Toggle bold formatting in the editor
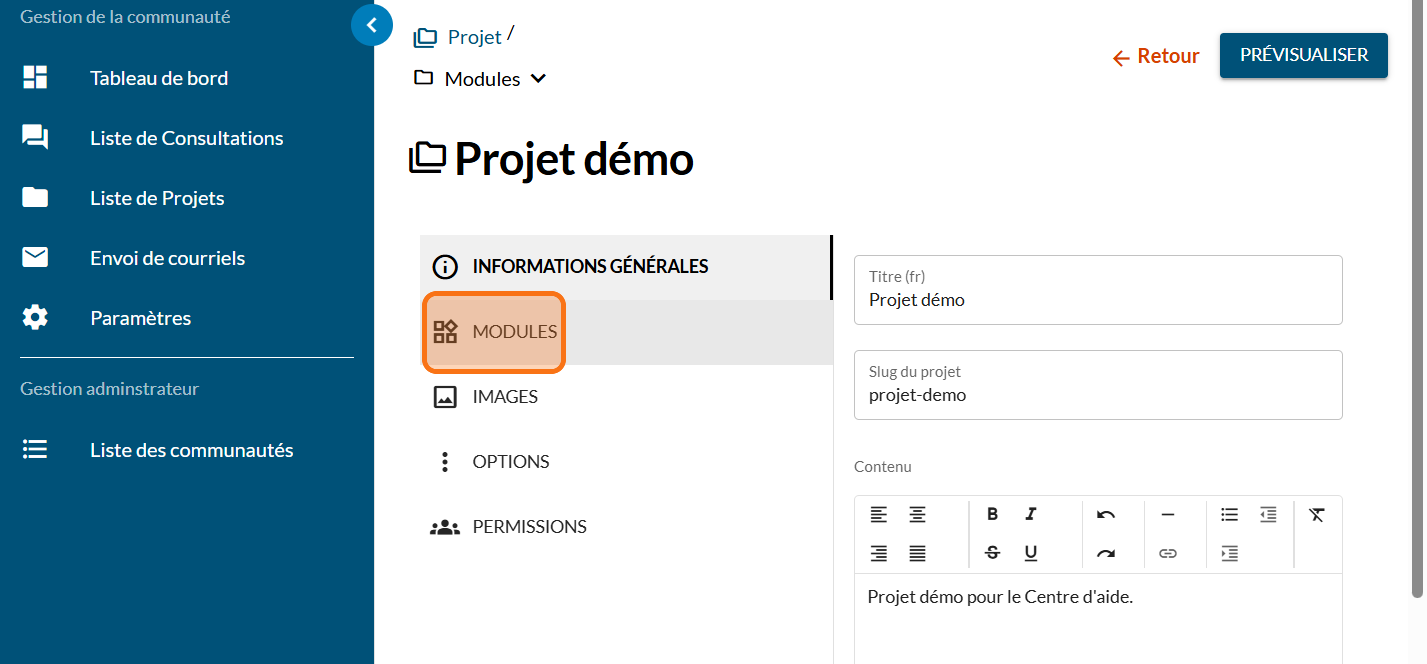 992,514
